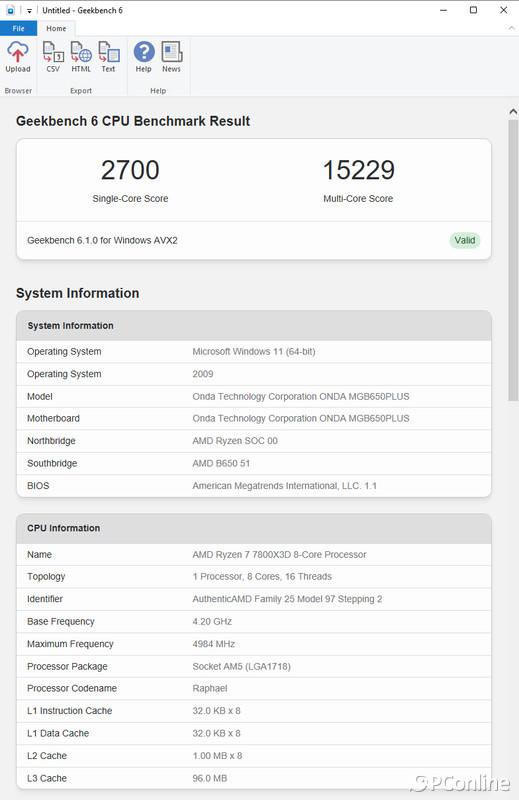Click the 'Raphael' processor codename
This screenshot has height=800, width=519.
coord(210,688)
